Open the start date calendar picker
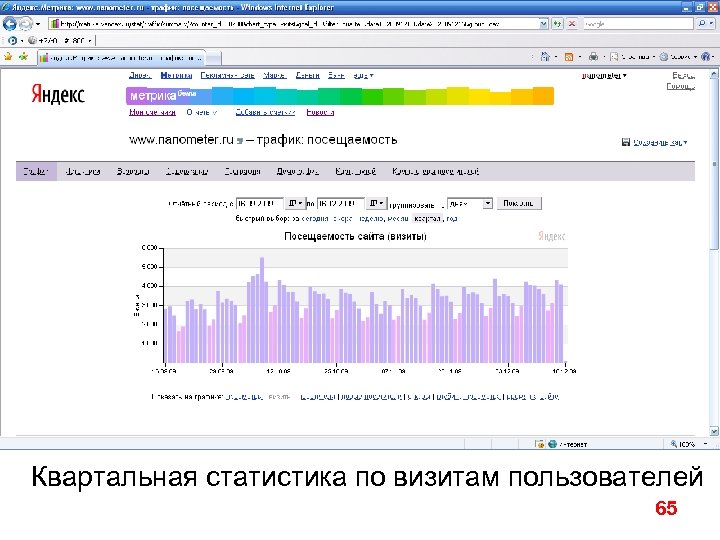 [x=295, y=203]
